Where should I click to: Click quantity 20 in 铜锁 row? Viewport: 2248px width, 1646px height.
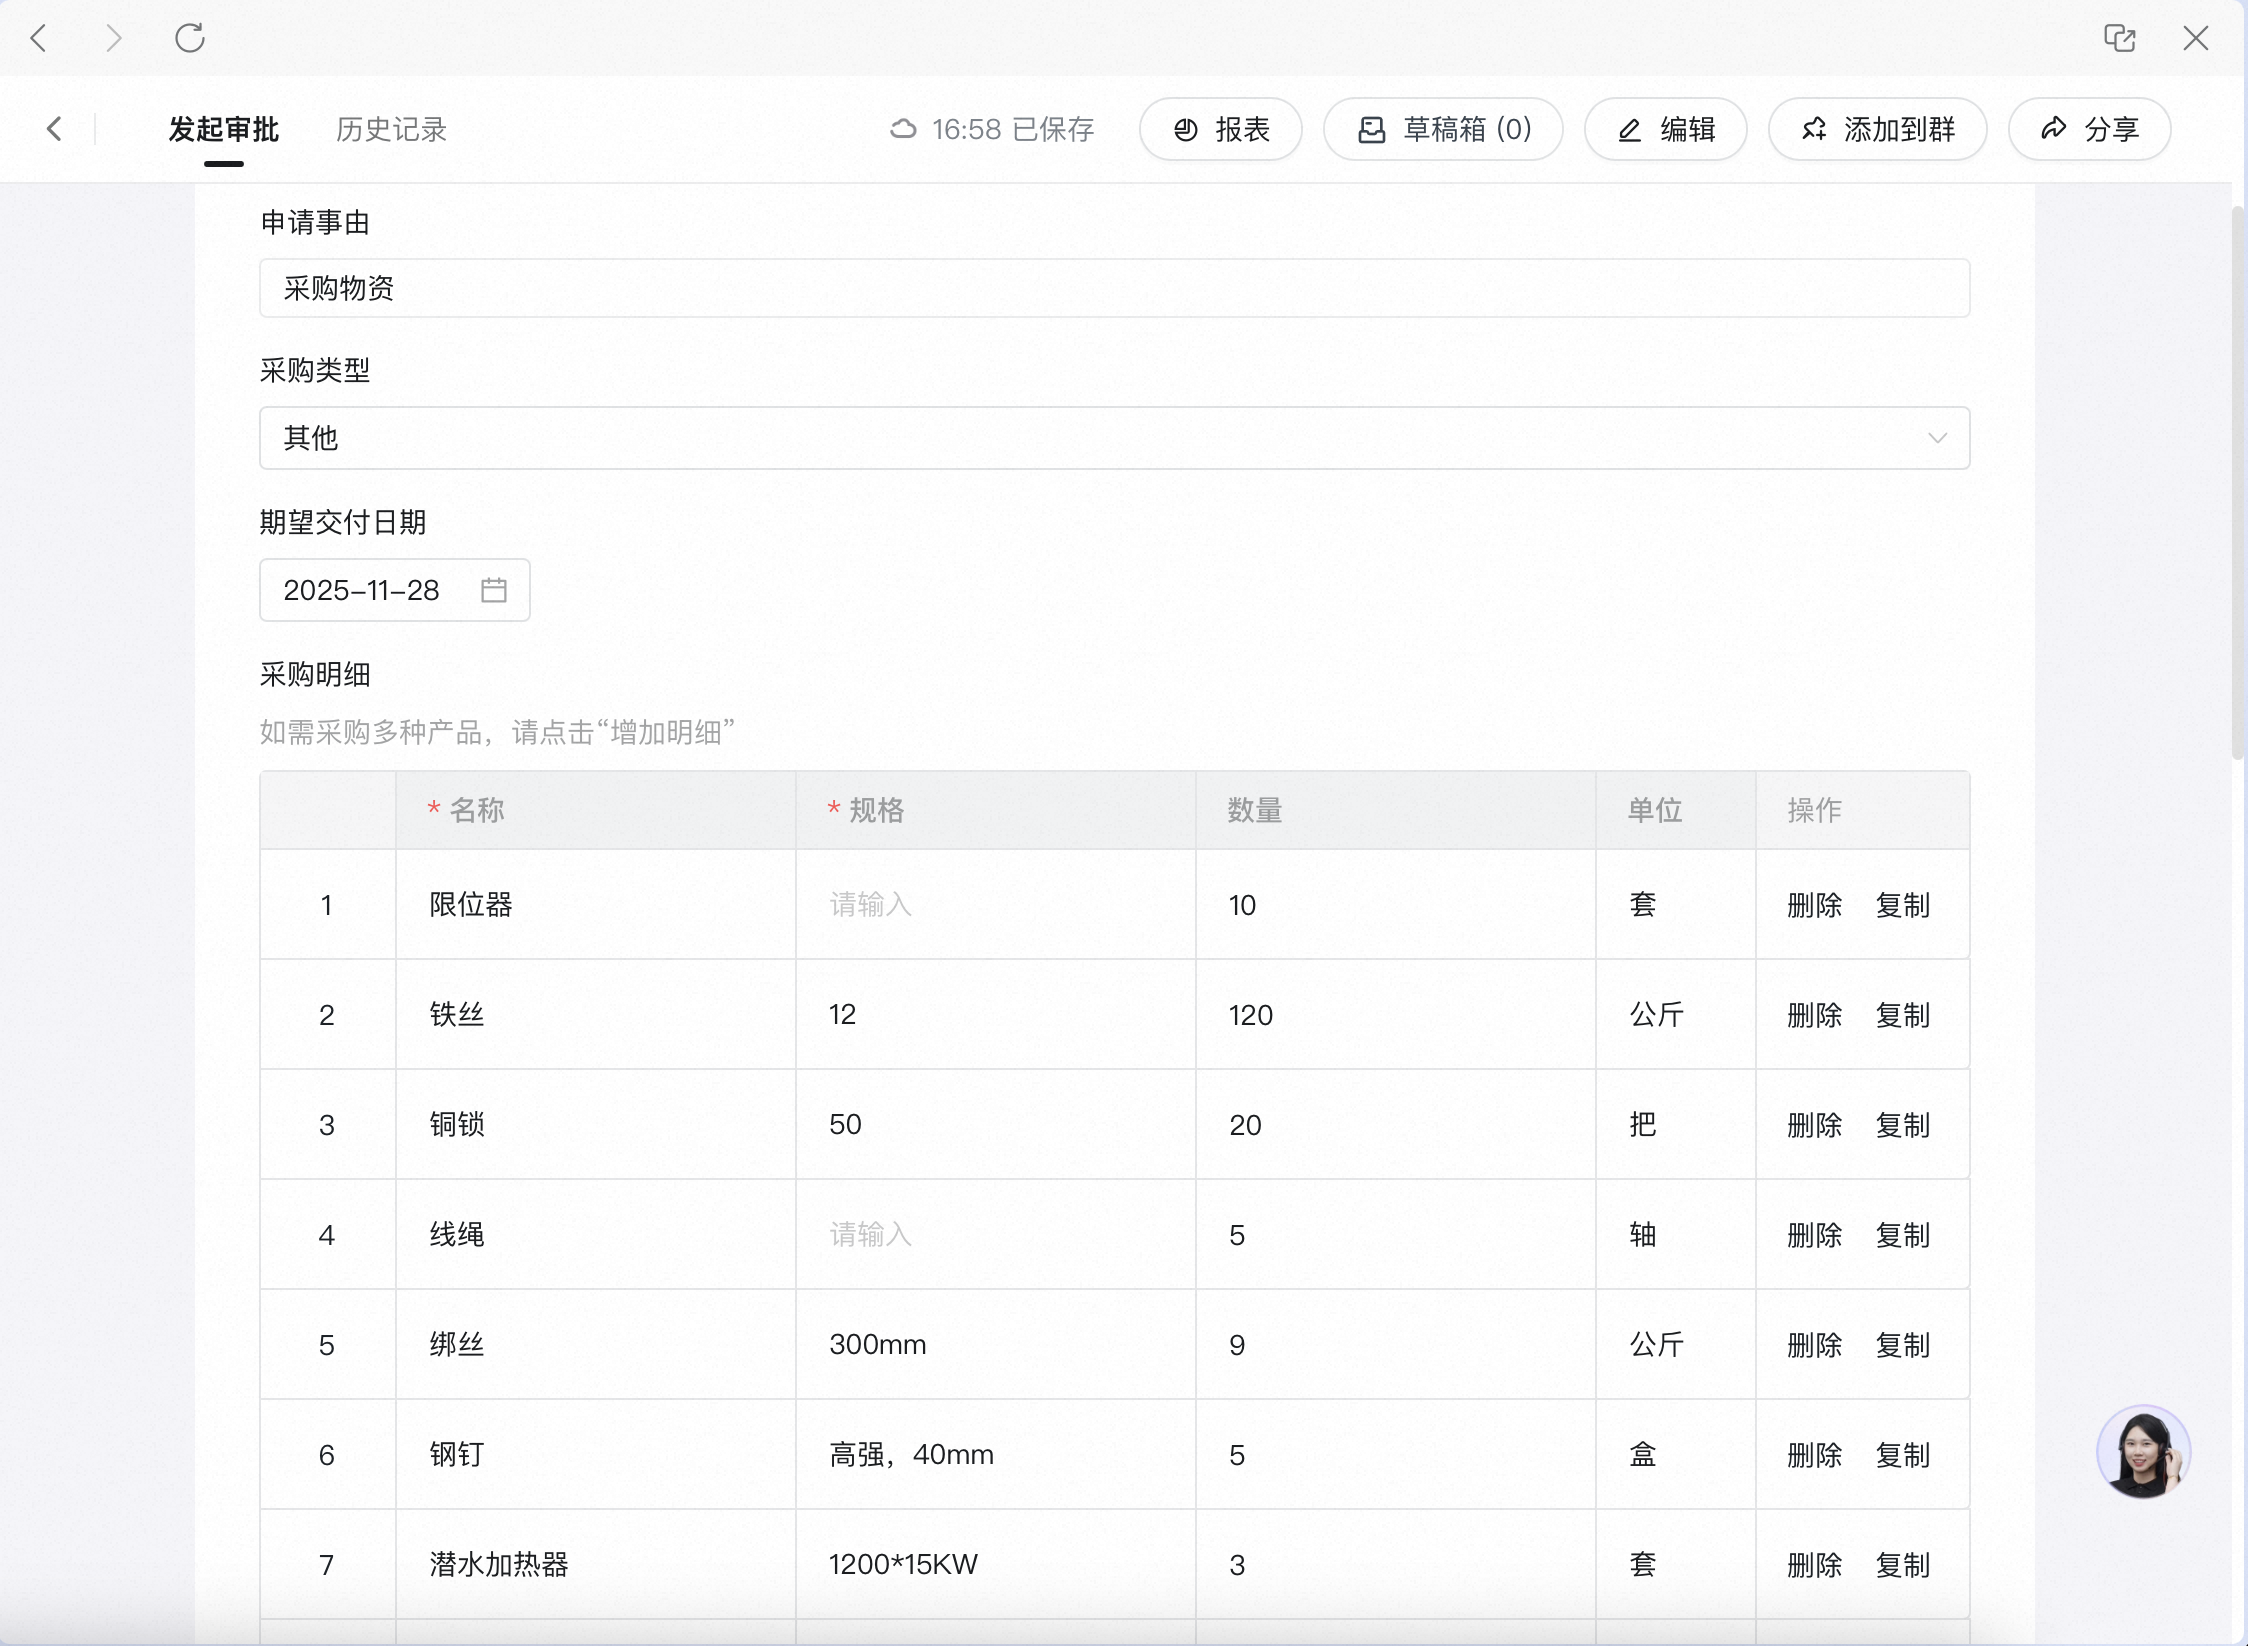click(1396, 1125)
